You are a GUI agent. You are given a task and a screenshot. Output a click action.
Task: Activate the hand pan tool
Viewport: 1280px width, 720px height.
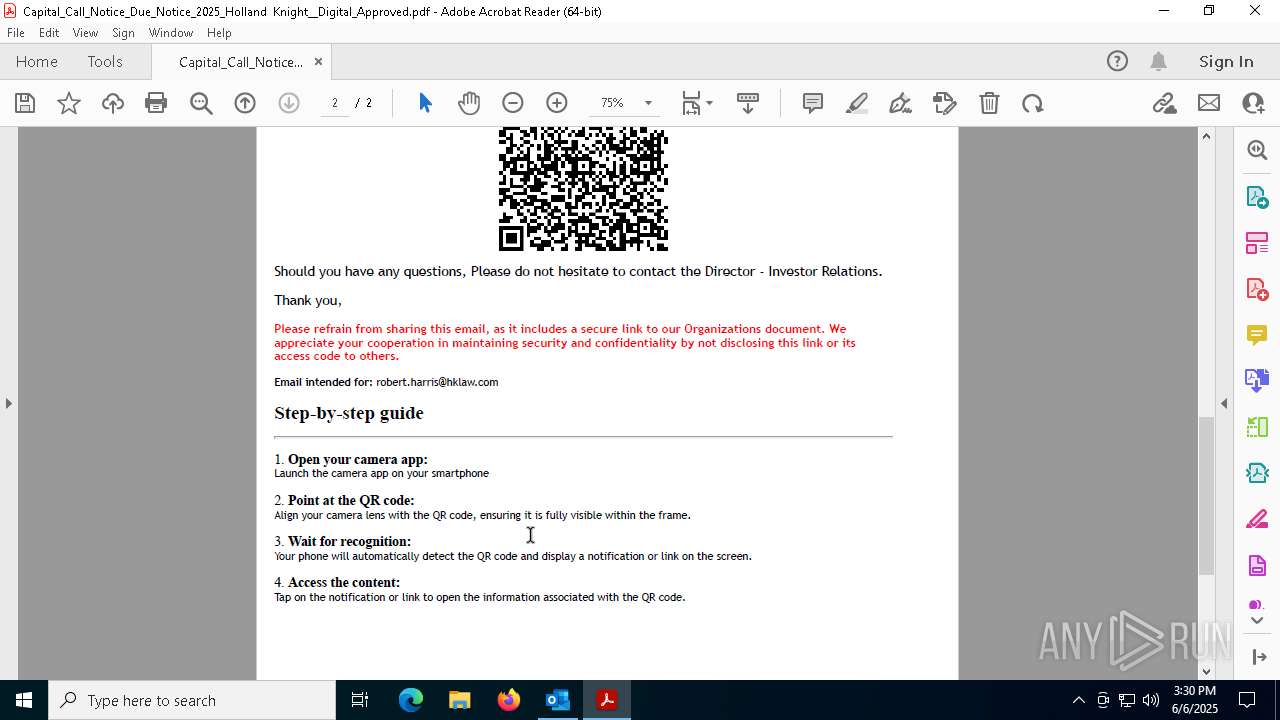pos(469,103)
